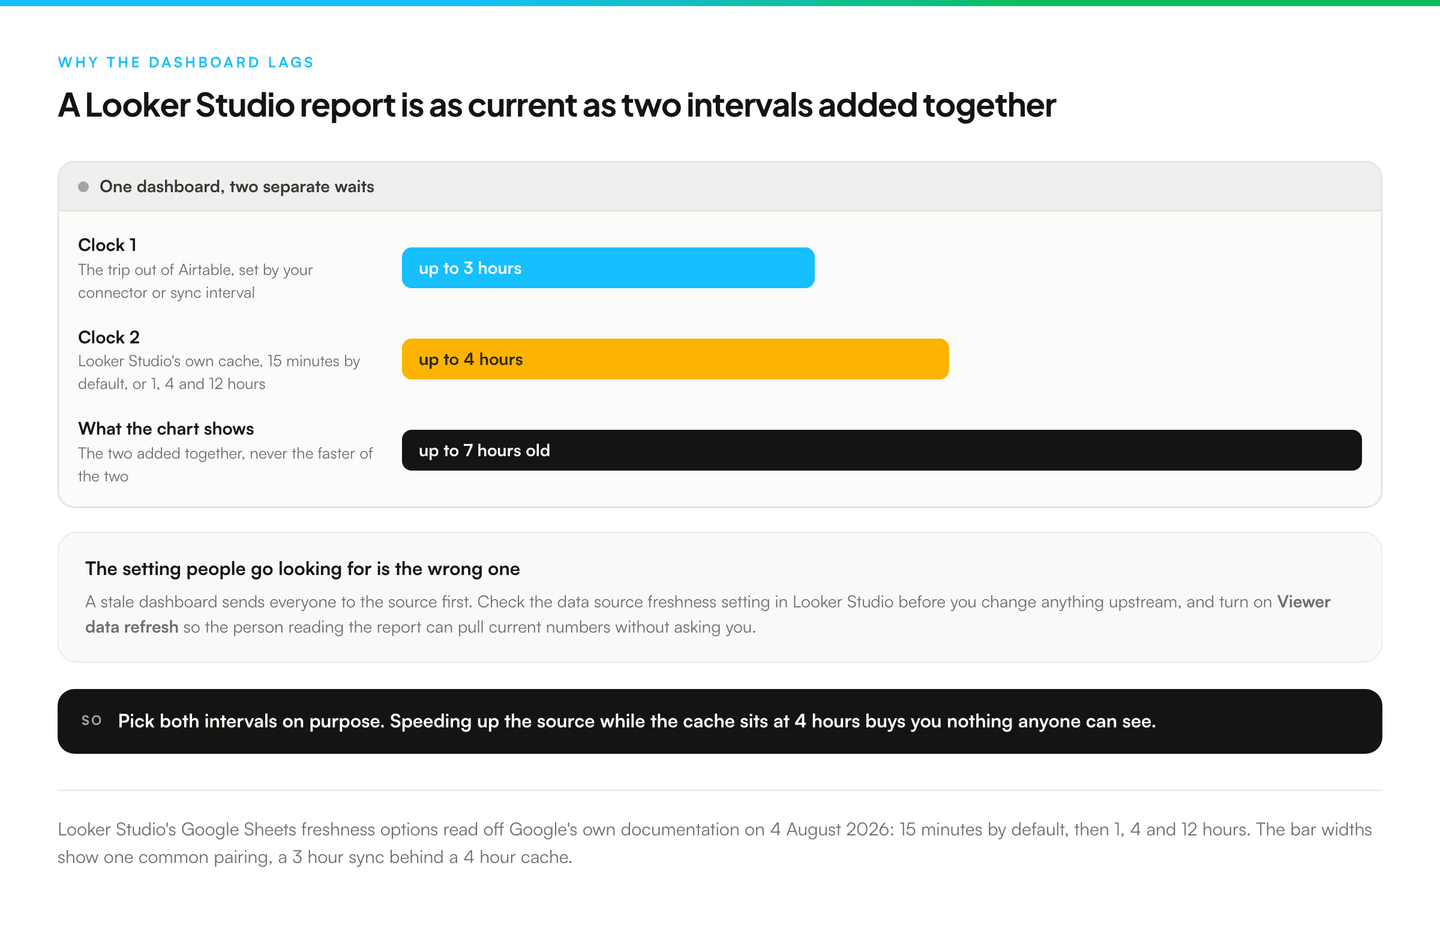This screenshot has height=928, width=1440.
Task: Click the stale dashboard paragraph text
Action: coord(708,614)
